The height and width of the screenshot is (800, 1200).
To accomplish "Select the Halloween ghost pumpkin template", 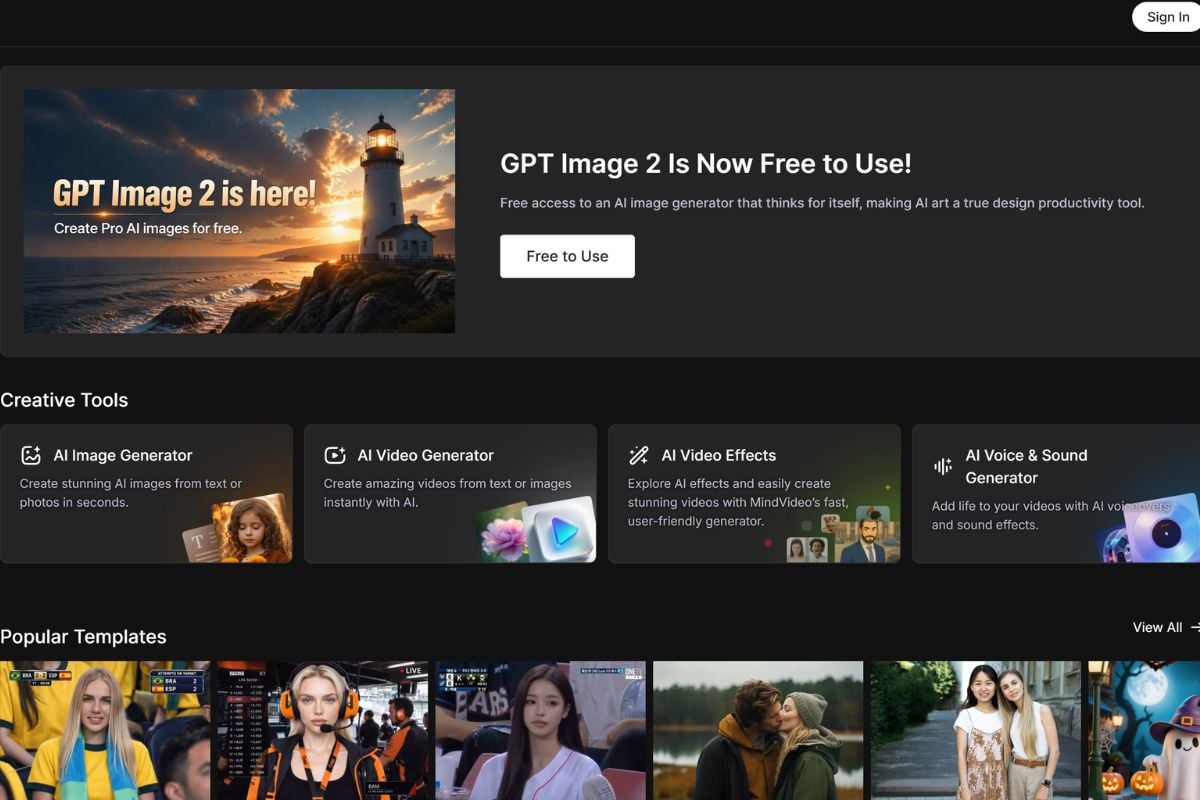I will click(1144, 730).
